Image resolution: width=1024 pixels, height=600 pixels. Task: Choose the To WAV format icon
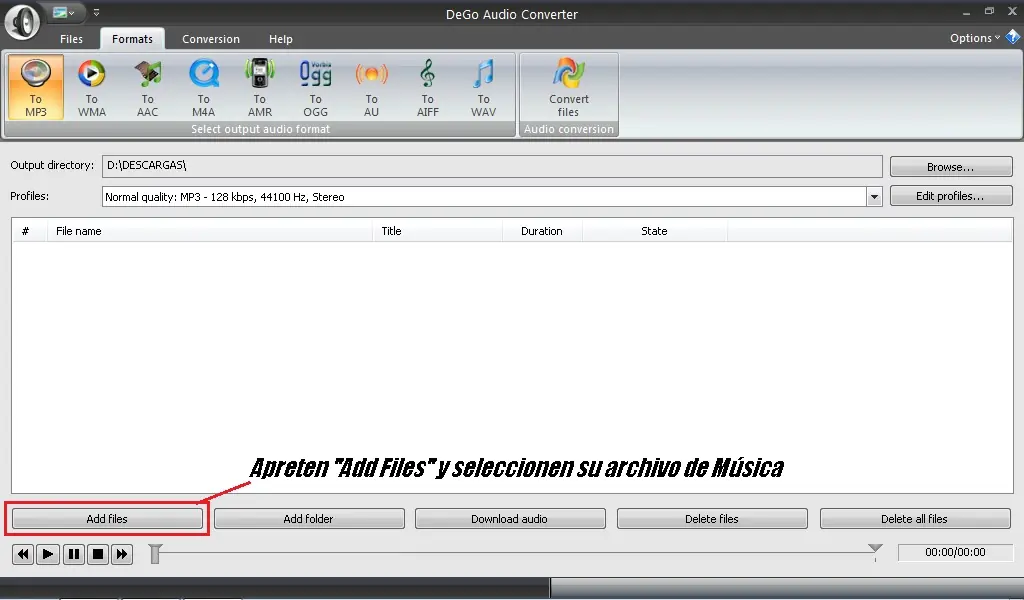pos(483,87)
